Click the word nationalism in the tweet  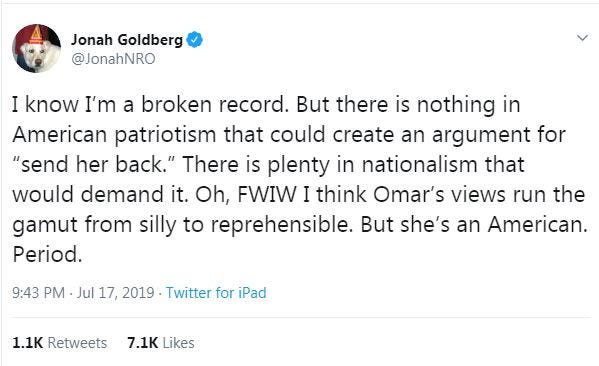pos(419,165)
